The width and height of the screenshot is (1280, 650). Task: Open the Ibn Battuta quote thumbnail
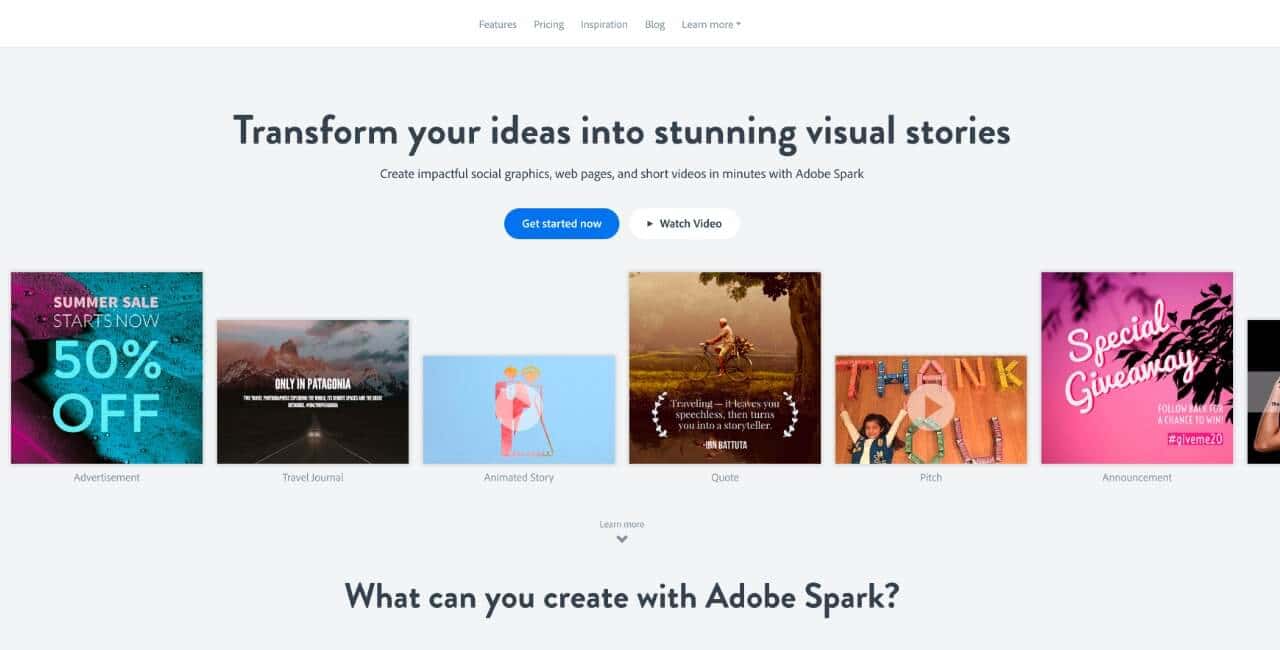click(725, 368)
